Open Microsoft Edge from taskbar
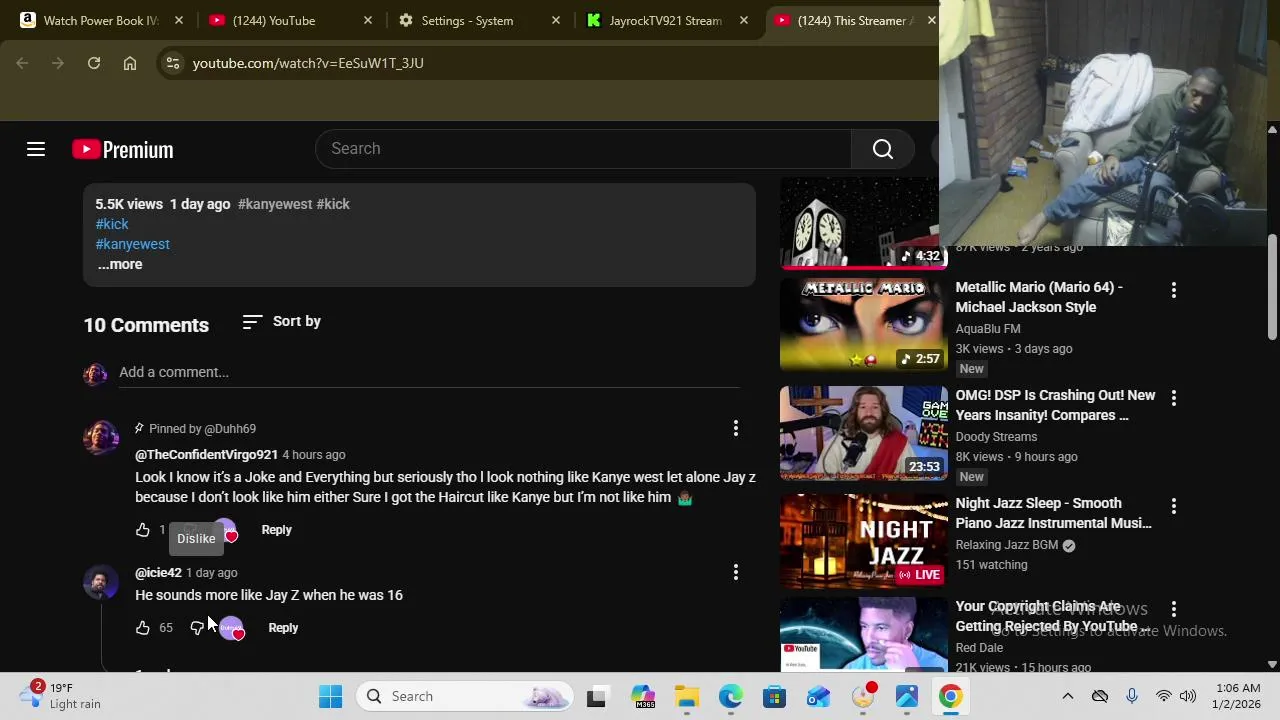The image size is (1280, 720). pyautogui.click(x=731, y=696)
